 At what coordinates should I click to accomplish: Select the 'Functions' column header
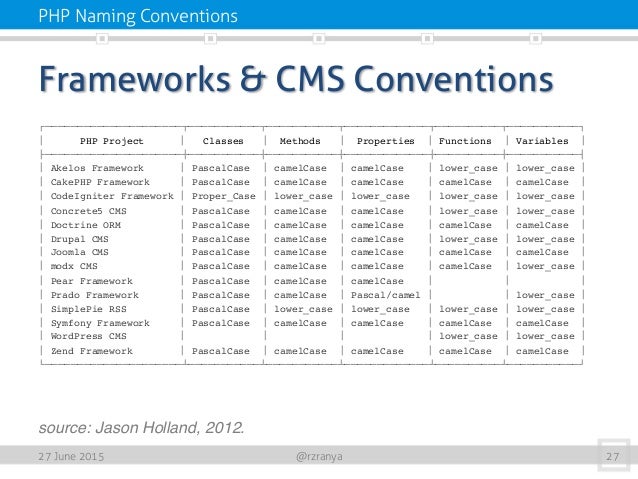[x=465, y=141]
